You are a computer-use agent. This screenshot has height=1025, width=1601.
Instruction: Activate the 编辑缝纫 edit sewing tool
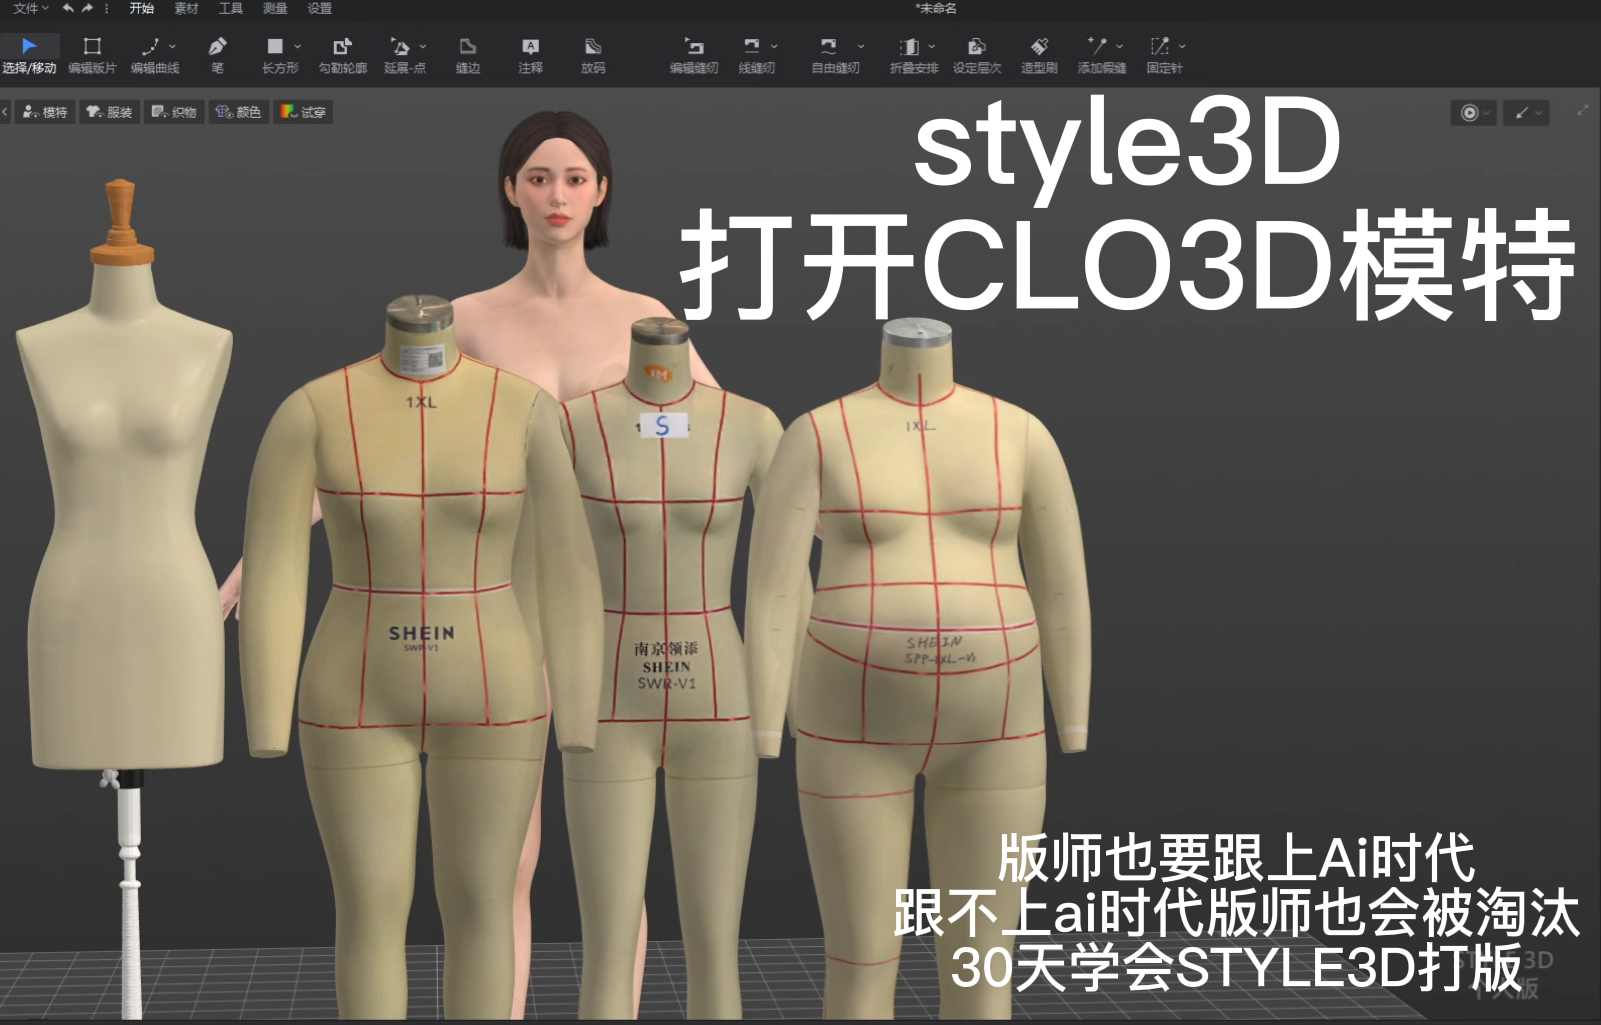[694, 55]
